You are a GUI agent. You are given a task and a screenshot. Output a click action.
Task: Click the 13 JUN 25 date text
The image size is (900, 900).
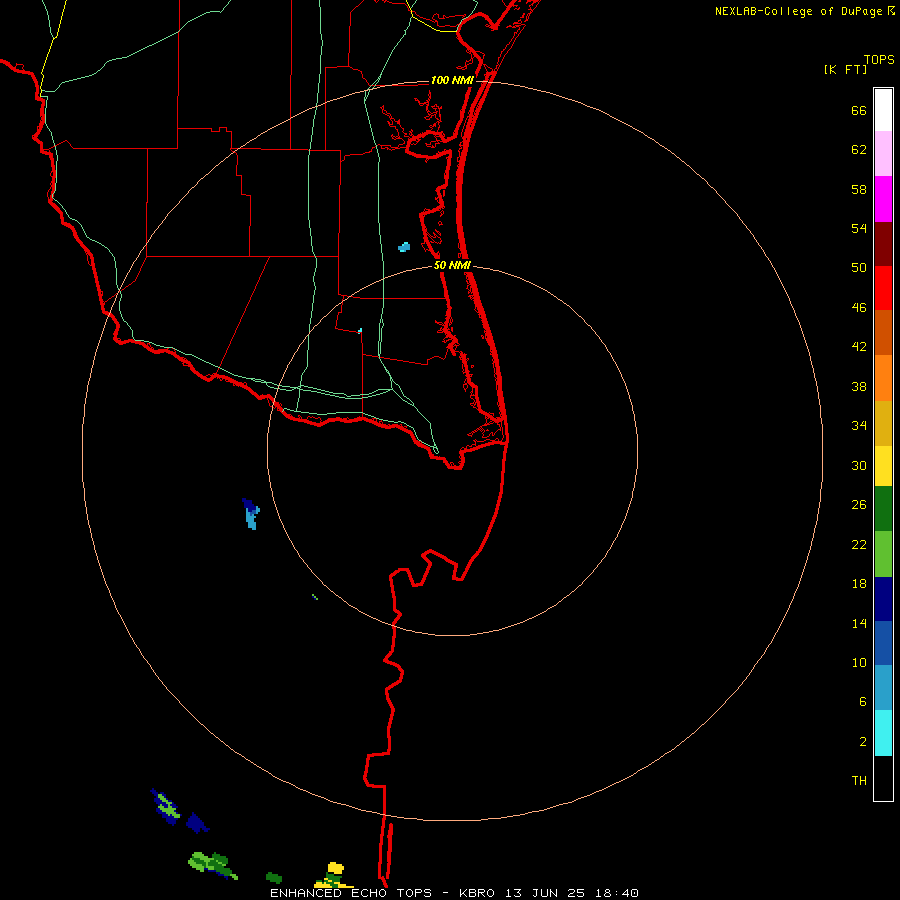545,893
